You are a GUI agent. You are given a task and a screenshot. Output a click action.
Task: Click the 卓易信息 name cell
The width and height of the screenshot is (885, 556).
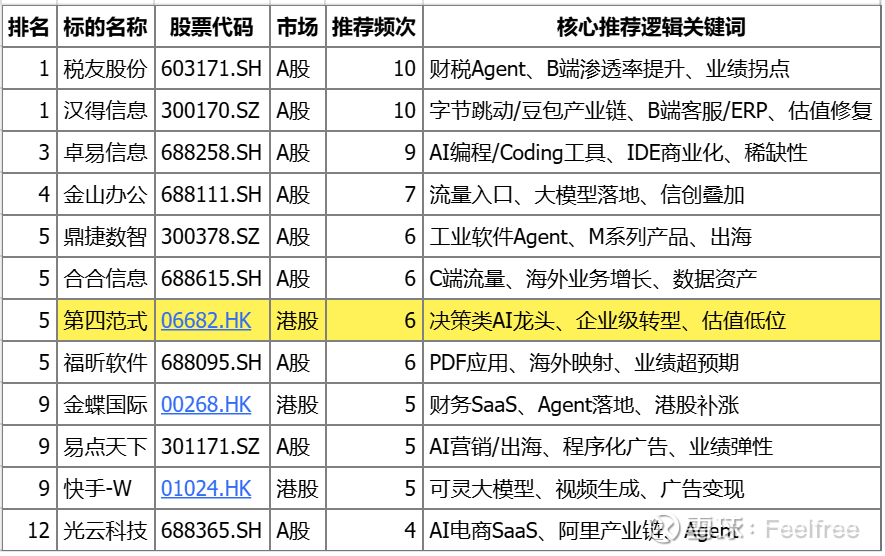tap(106, 152)
